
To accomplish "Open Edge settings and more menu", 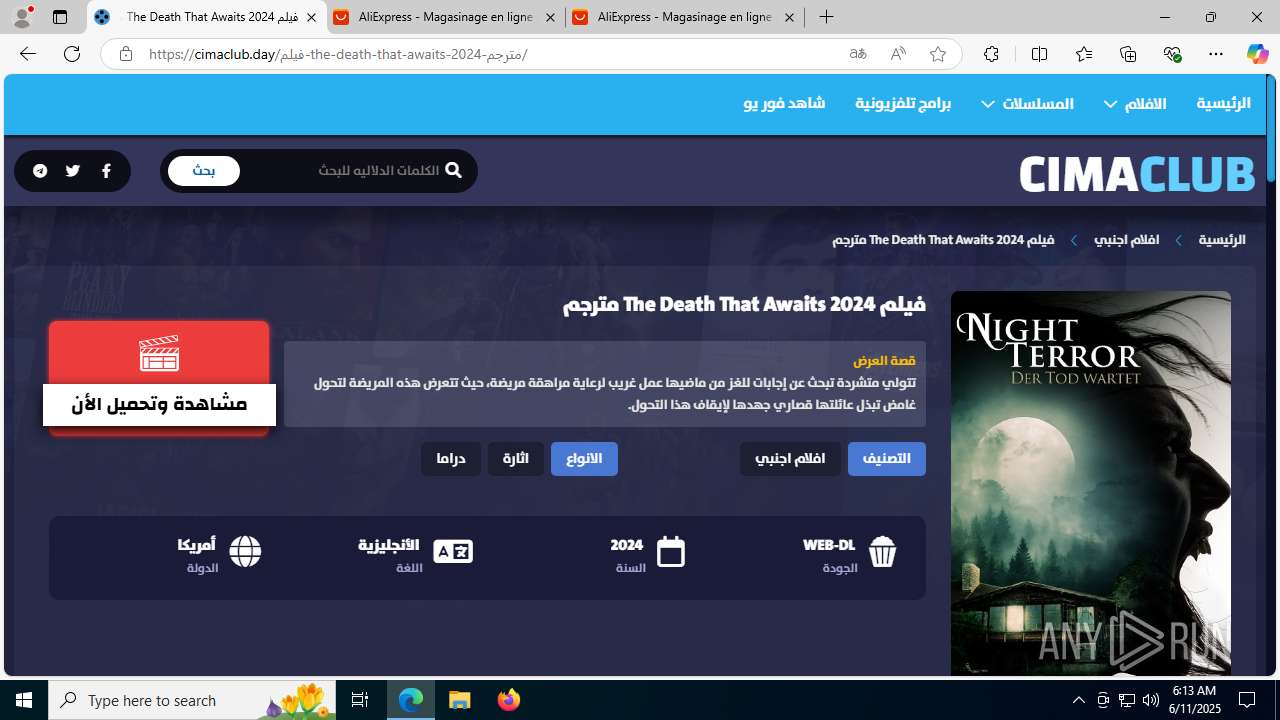I will pos(1216,54).
